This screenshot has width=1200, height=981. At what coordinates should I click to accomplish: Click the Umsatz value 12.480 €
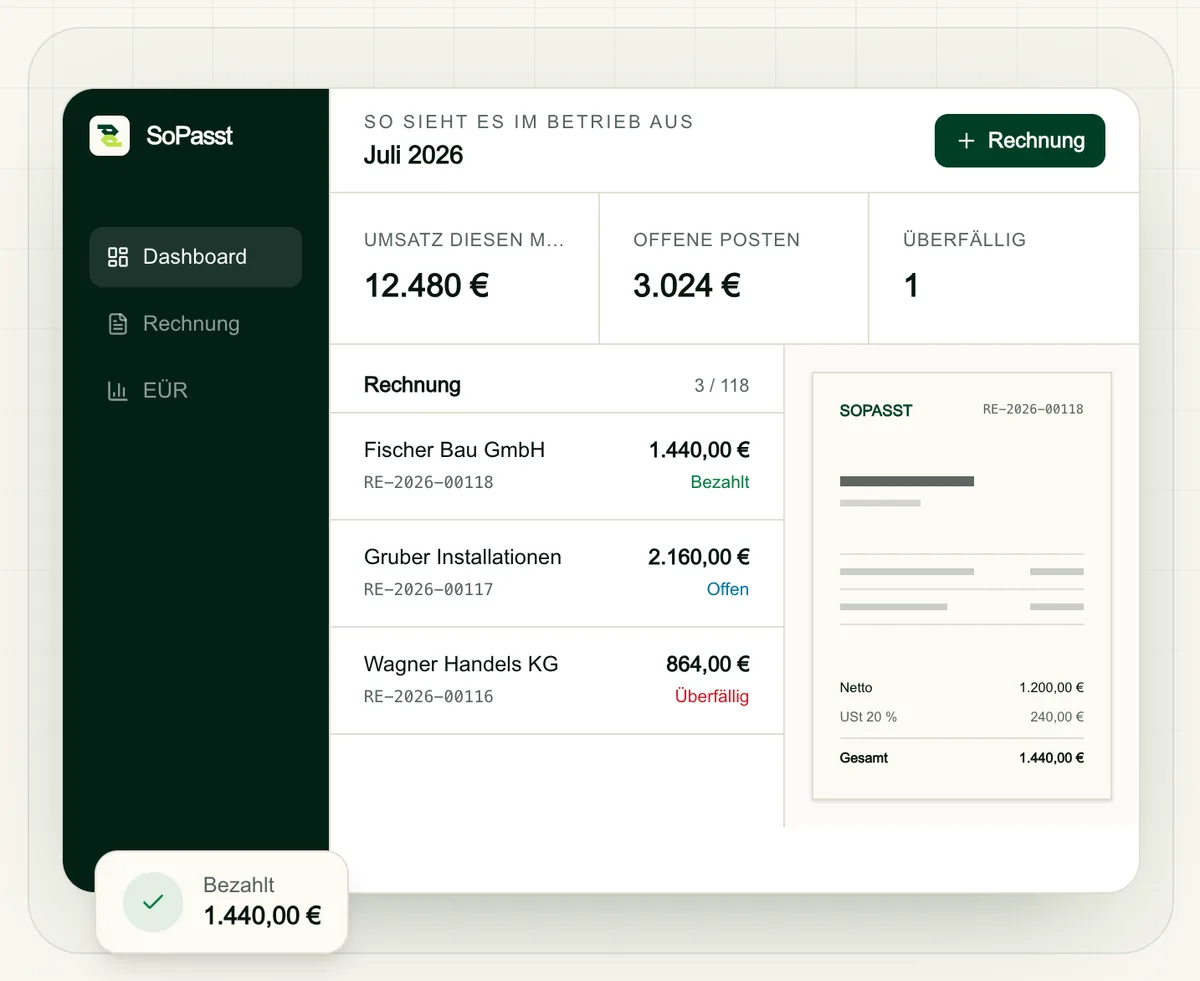[x=427, y=286]
